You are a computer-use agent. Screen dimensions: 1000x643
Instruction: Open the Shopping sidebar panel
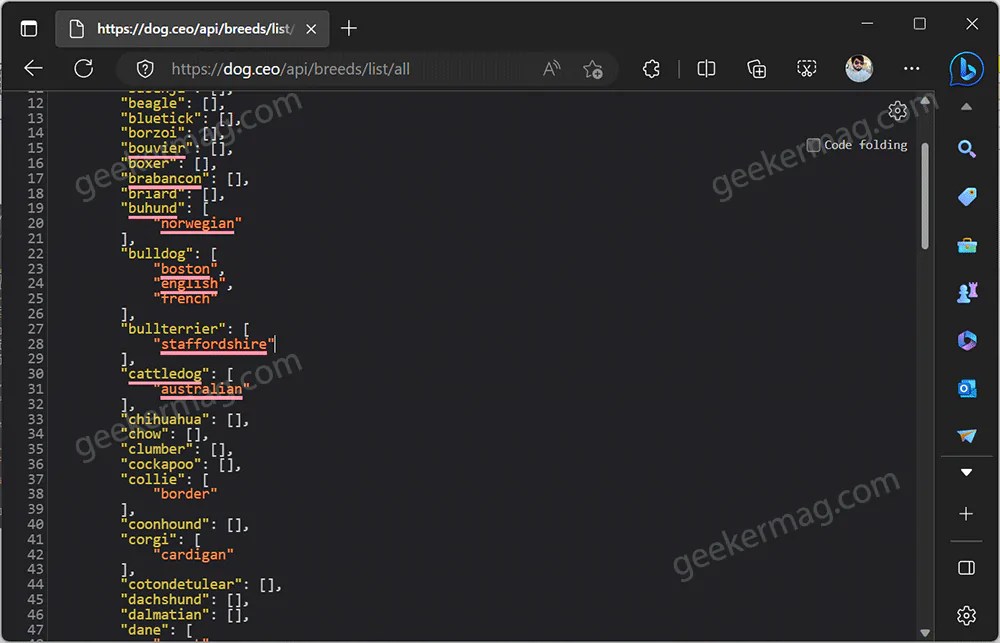pyautogui.click(x=966, y=196)
